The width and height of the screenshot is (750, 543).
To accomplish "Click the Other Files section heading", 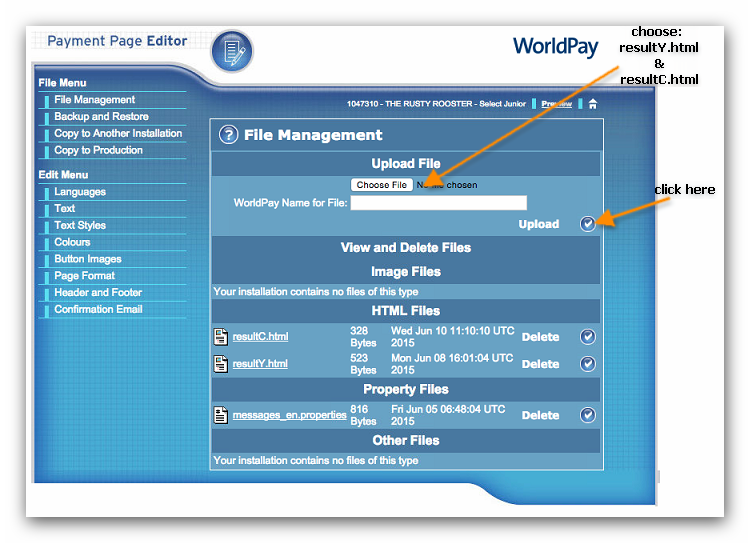I will tap(406, 441).
